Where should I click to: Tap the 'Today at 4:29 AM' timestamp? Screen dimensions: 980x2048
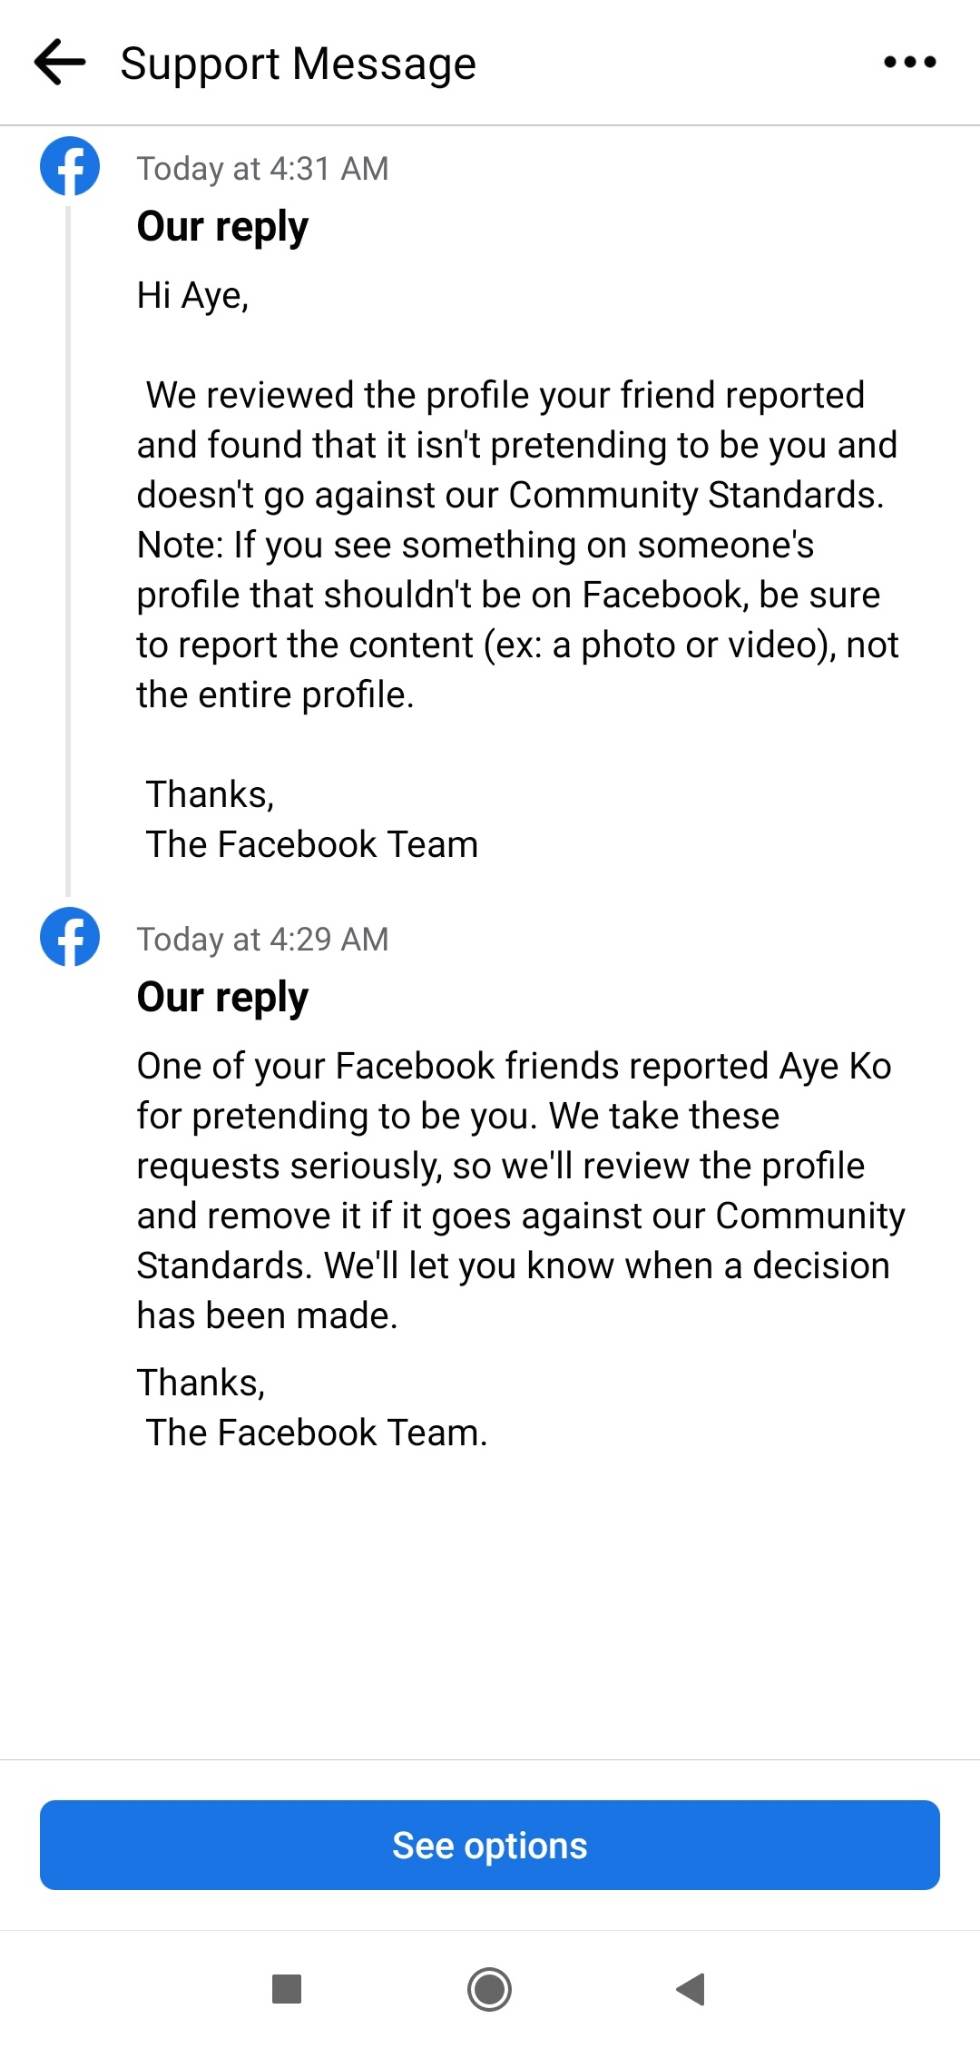pyautogui.click(x=263, y=938)
